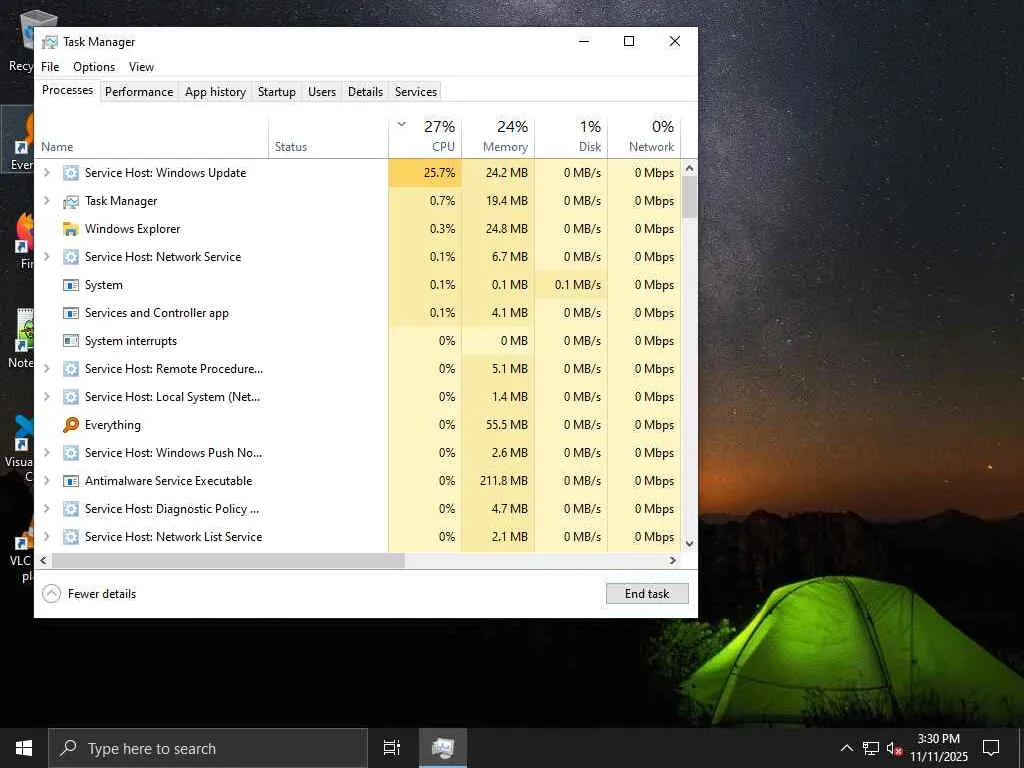Open the network status tray icon
1024x768 pixels.
coord(871,748)
